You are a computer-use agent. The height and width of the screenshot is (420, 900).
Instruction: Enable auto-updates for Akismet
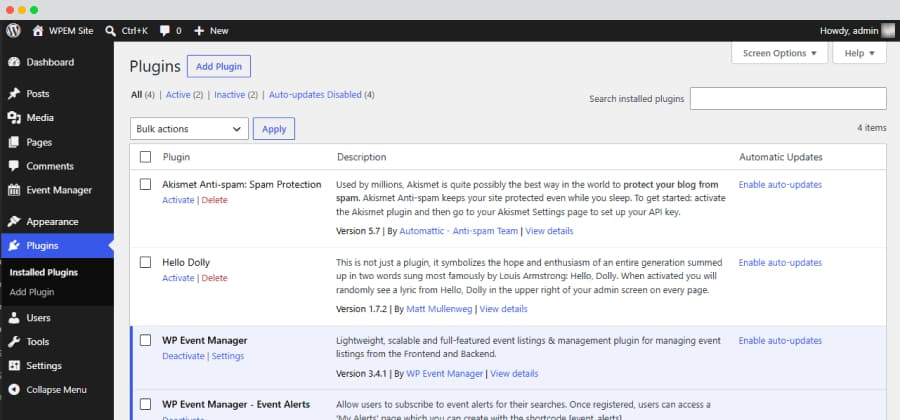pyautogui.click(x=780, y=185)
